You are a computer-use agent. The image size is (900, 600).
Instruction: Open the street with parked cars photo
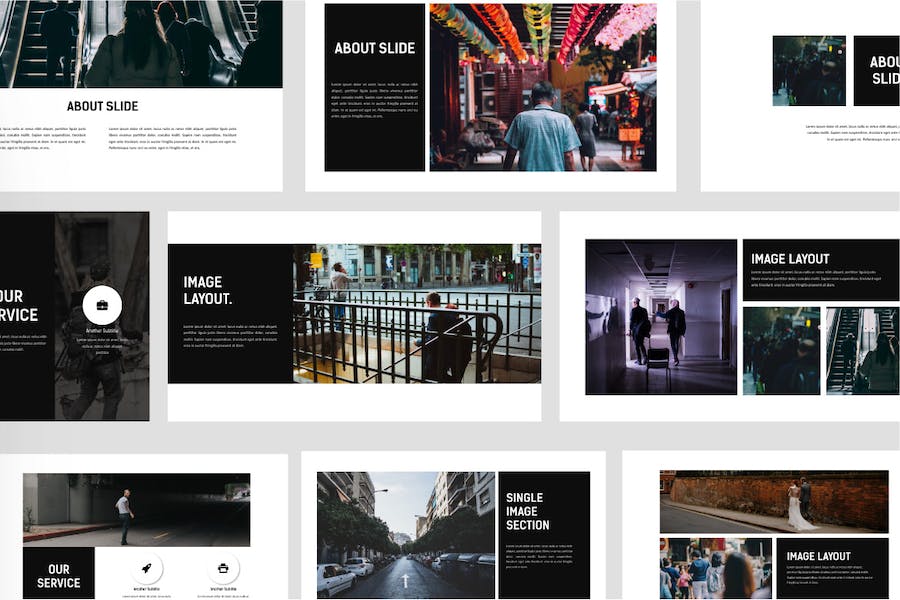tap(406, 535)
